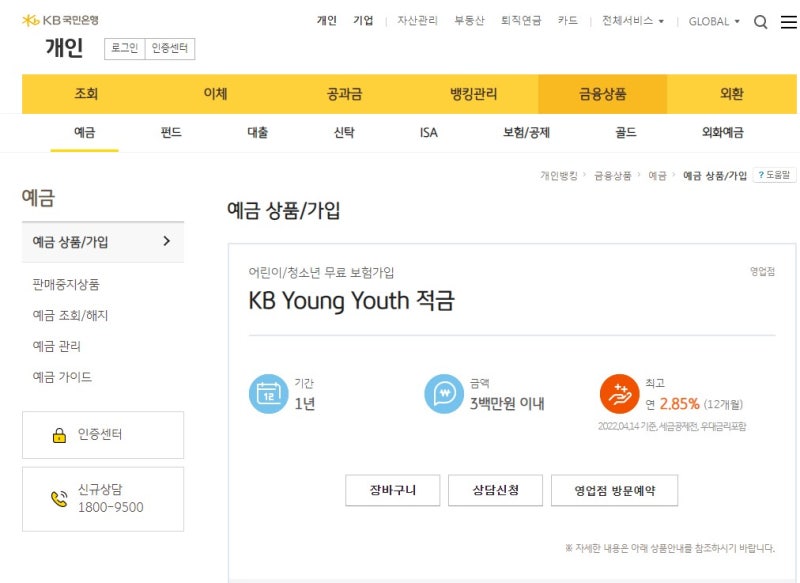Click the phone icon beside 신규상담
This screenshot has width=800, height=583.
(59, 499)
